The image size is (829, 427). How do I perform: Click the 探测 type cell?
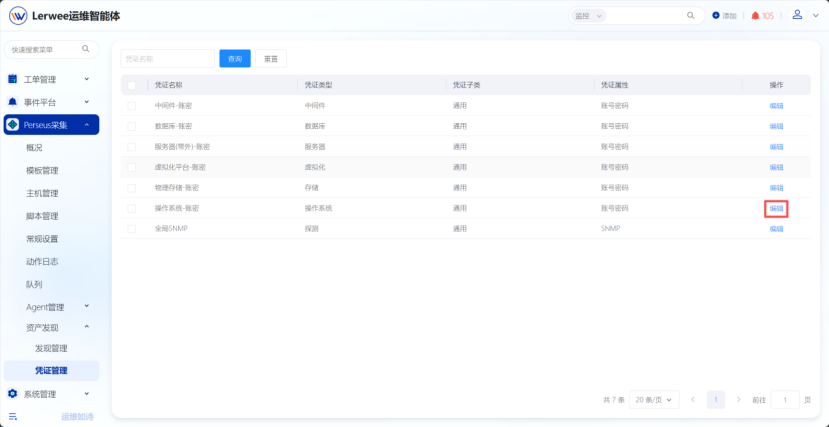click(311, 229)
